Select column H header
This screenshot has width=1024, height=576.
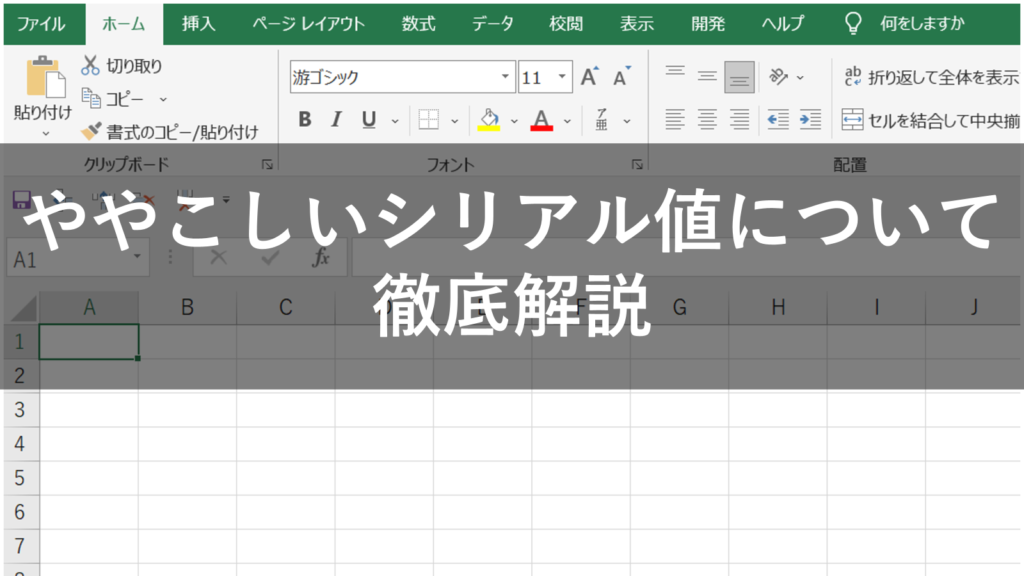click(x=778, y=307)
